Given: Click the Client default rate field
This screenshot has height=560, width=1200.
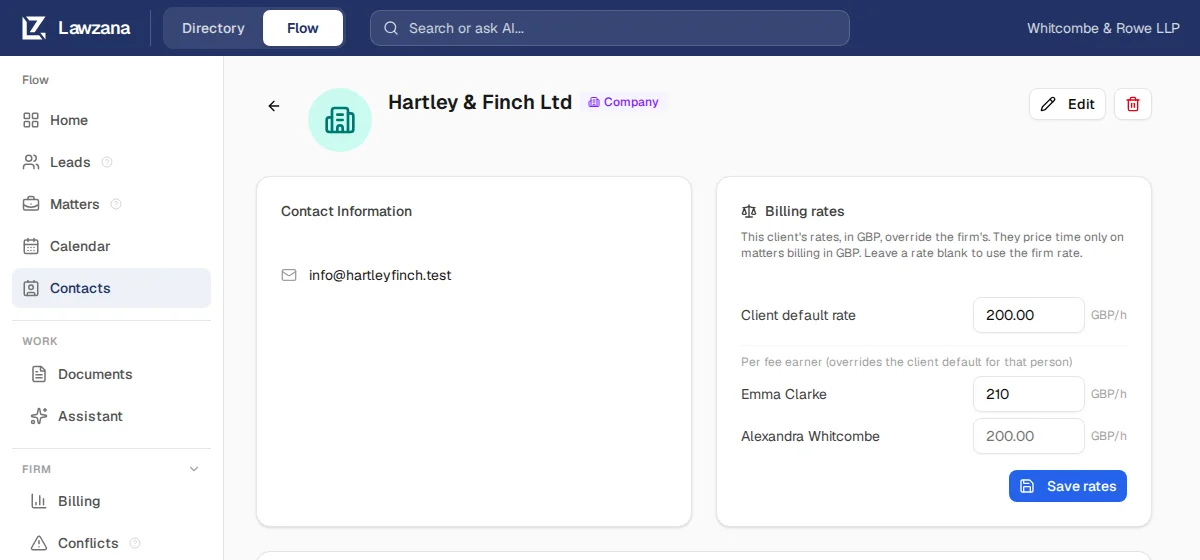Looking at the screenshot, I should tap(1029, 315).
